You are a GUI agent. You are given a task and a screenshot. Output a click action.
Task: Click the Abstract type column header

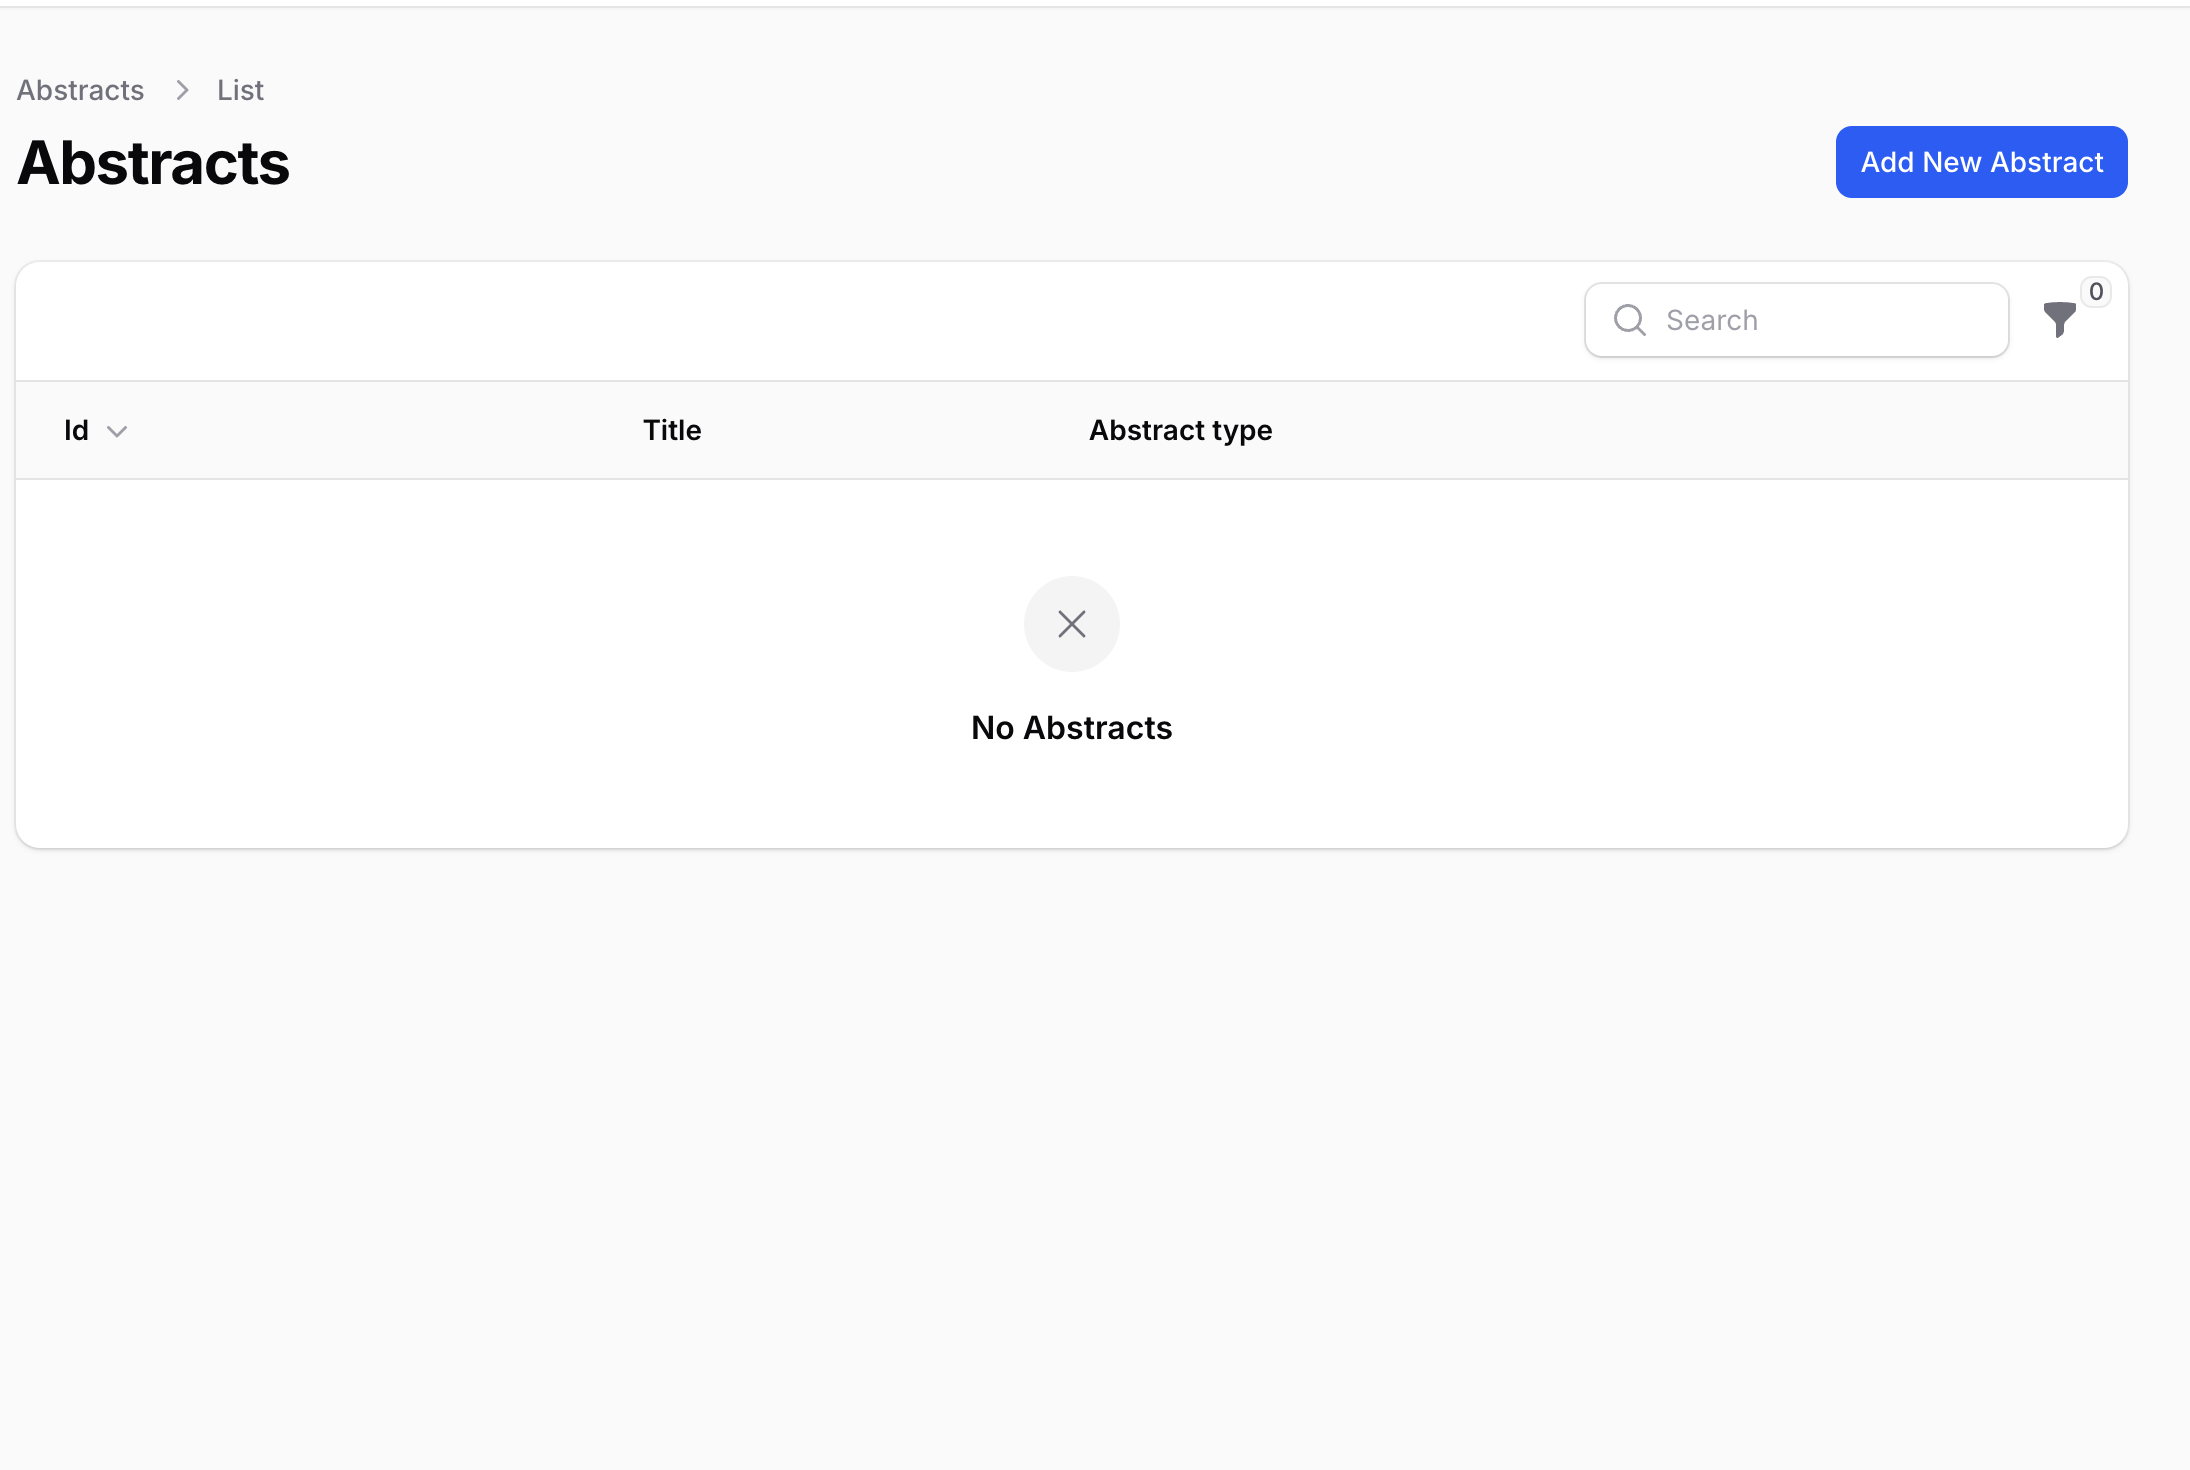1180,430
